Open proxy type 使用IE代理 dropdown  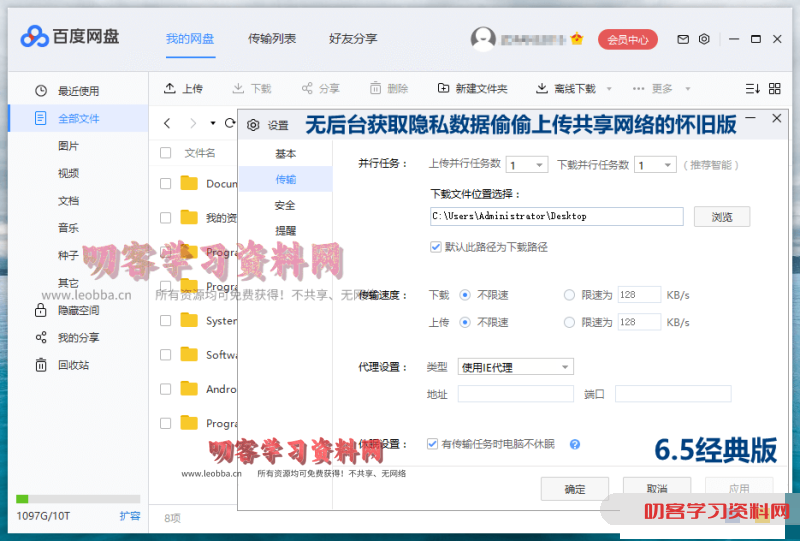point(515,367)
